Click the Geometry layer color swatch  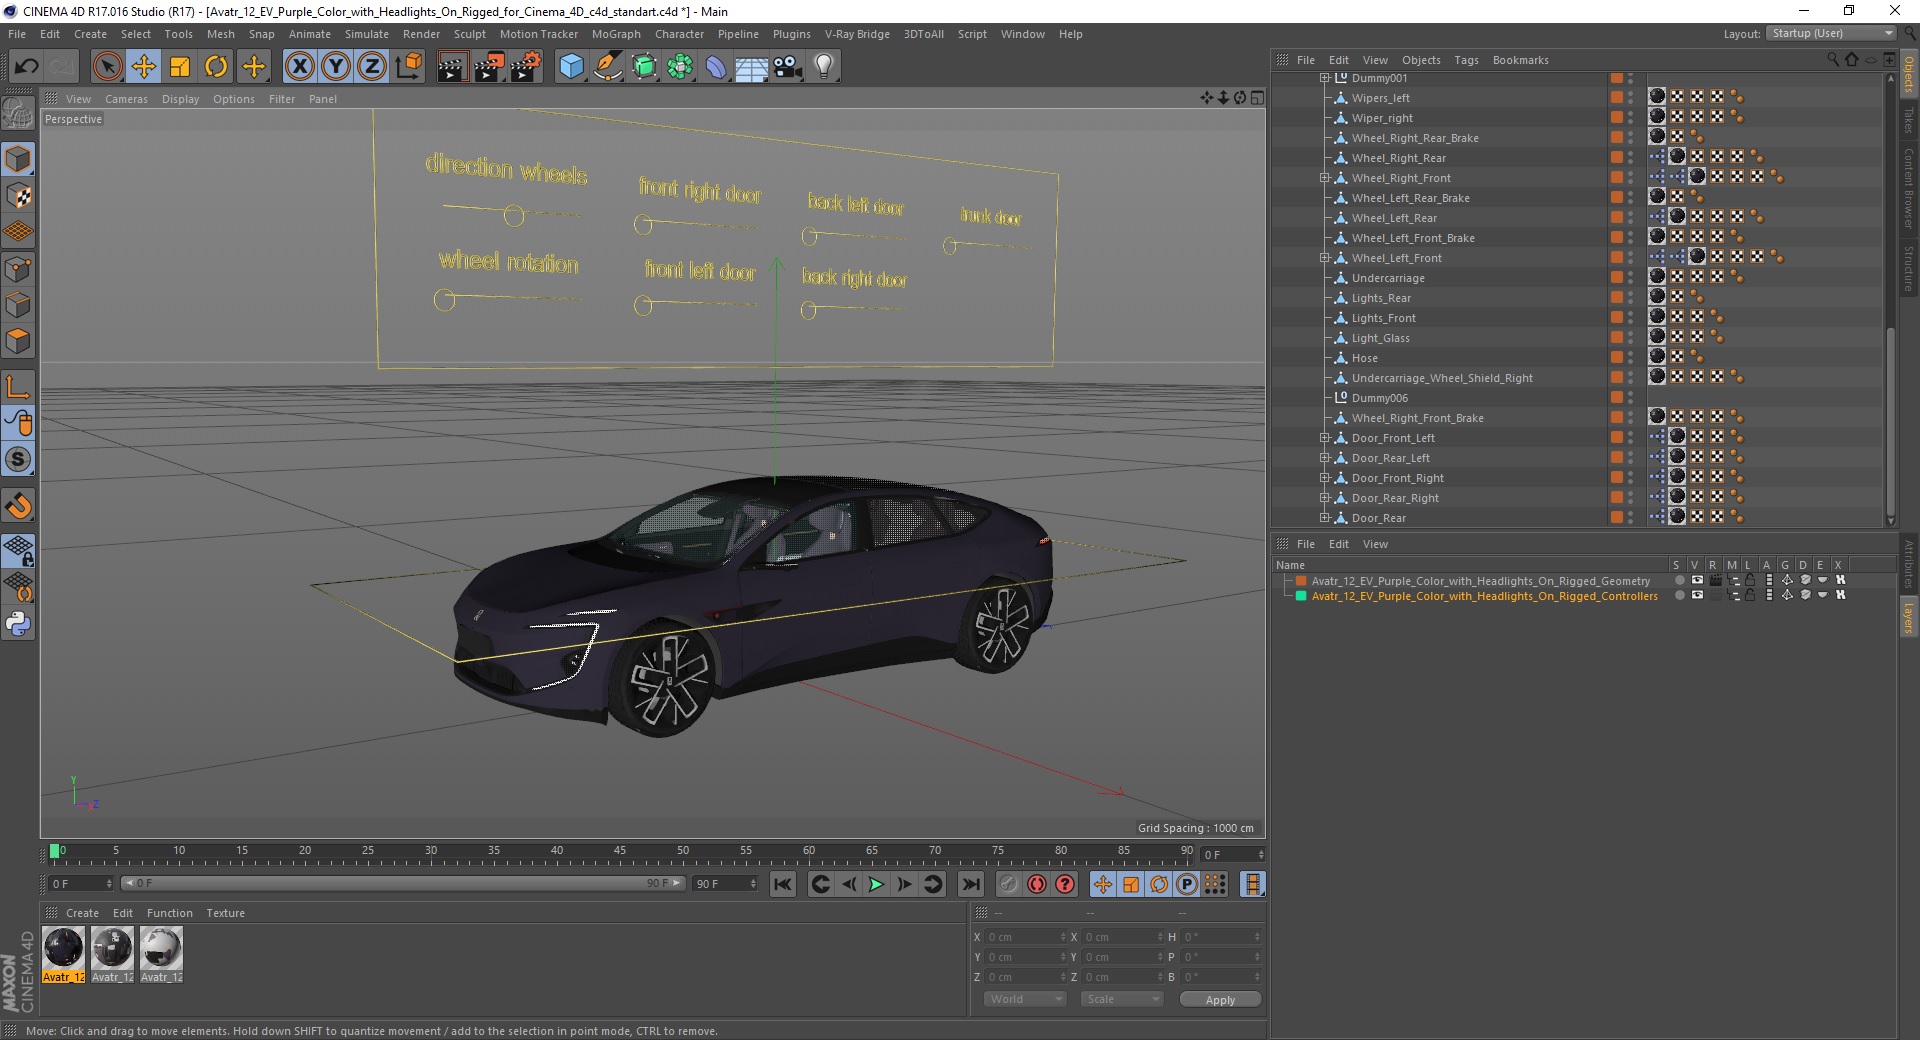pyautogui.click(x=1301, y=581)
